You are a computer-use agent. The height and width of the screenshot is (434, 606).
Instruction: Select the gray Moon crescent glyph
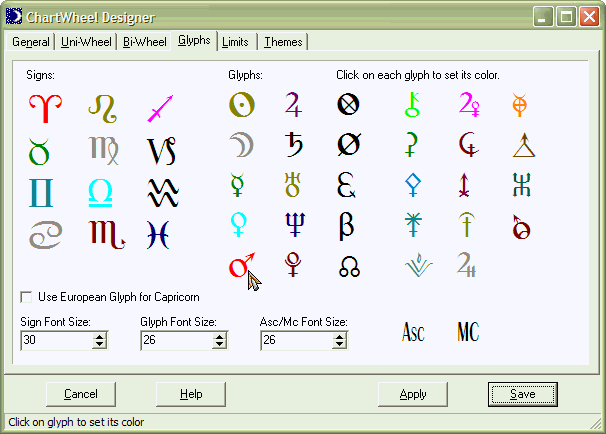tap(242, 145)
